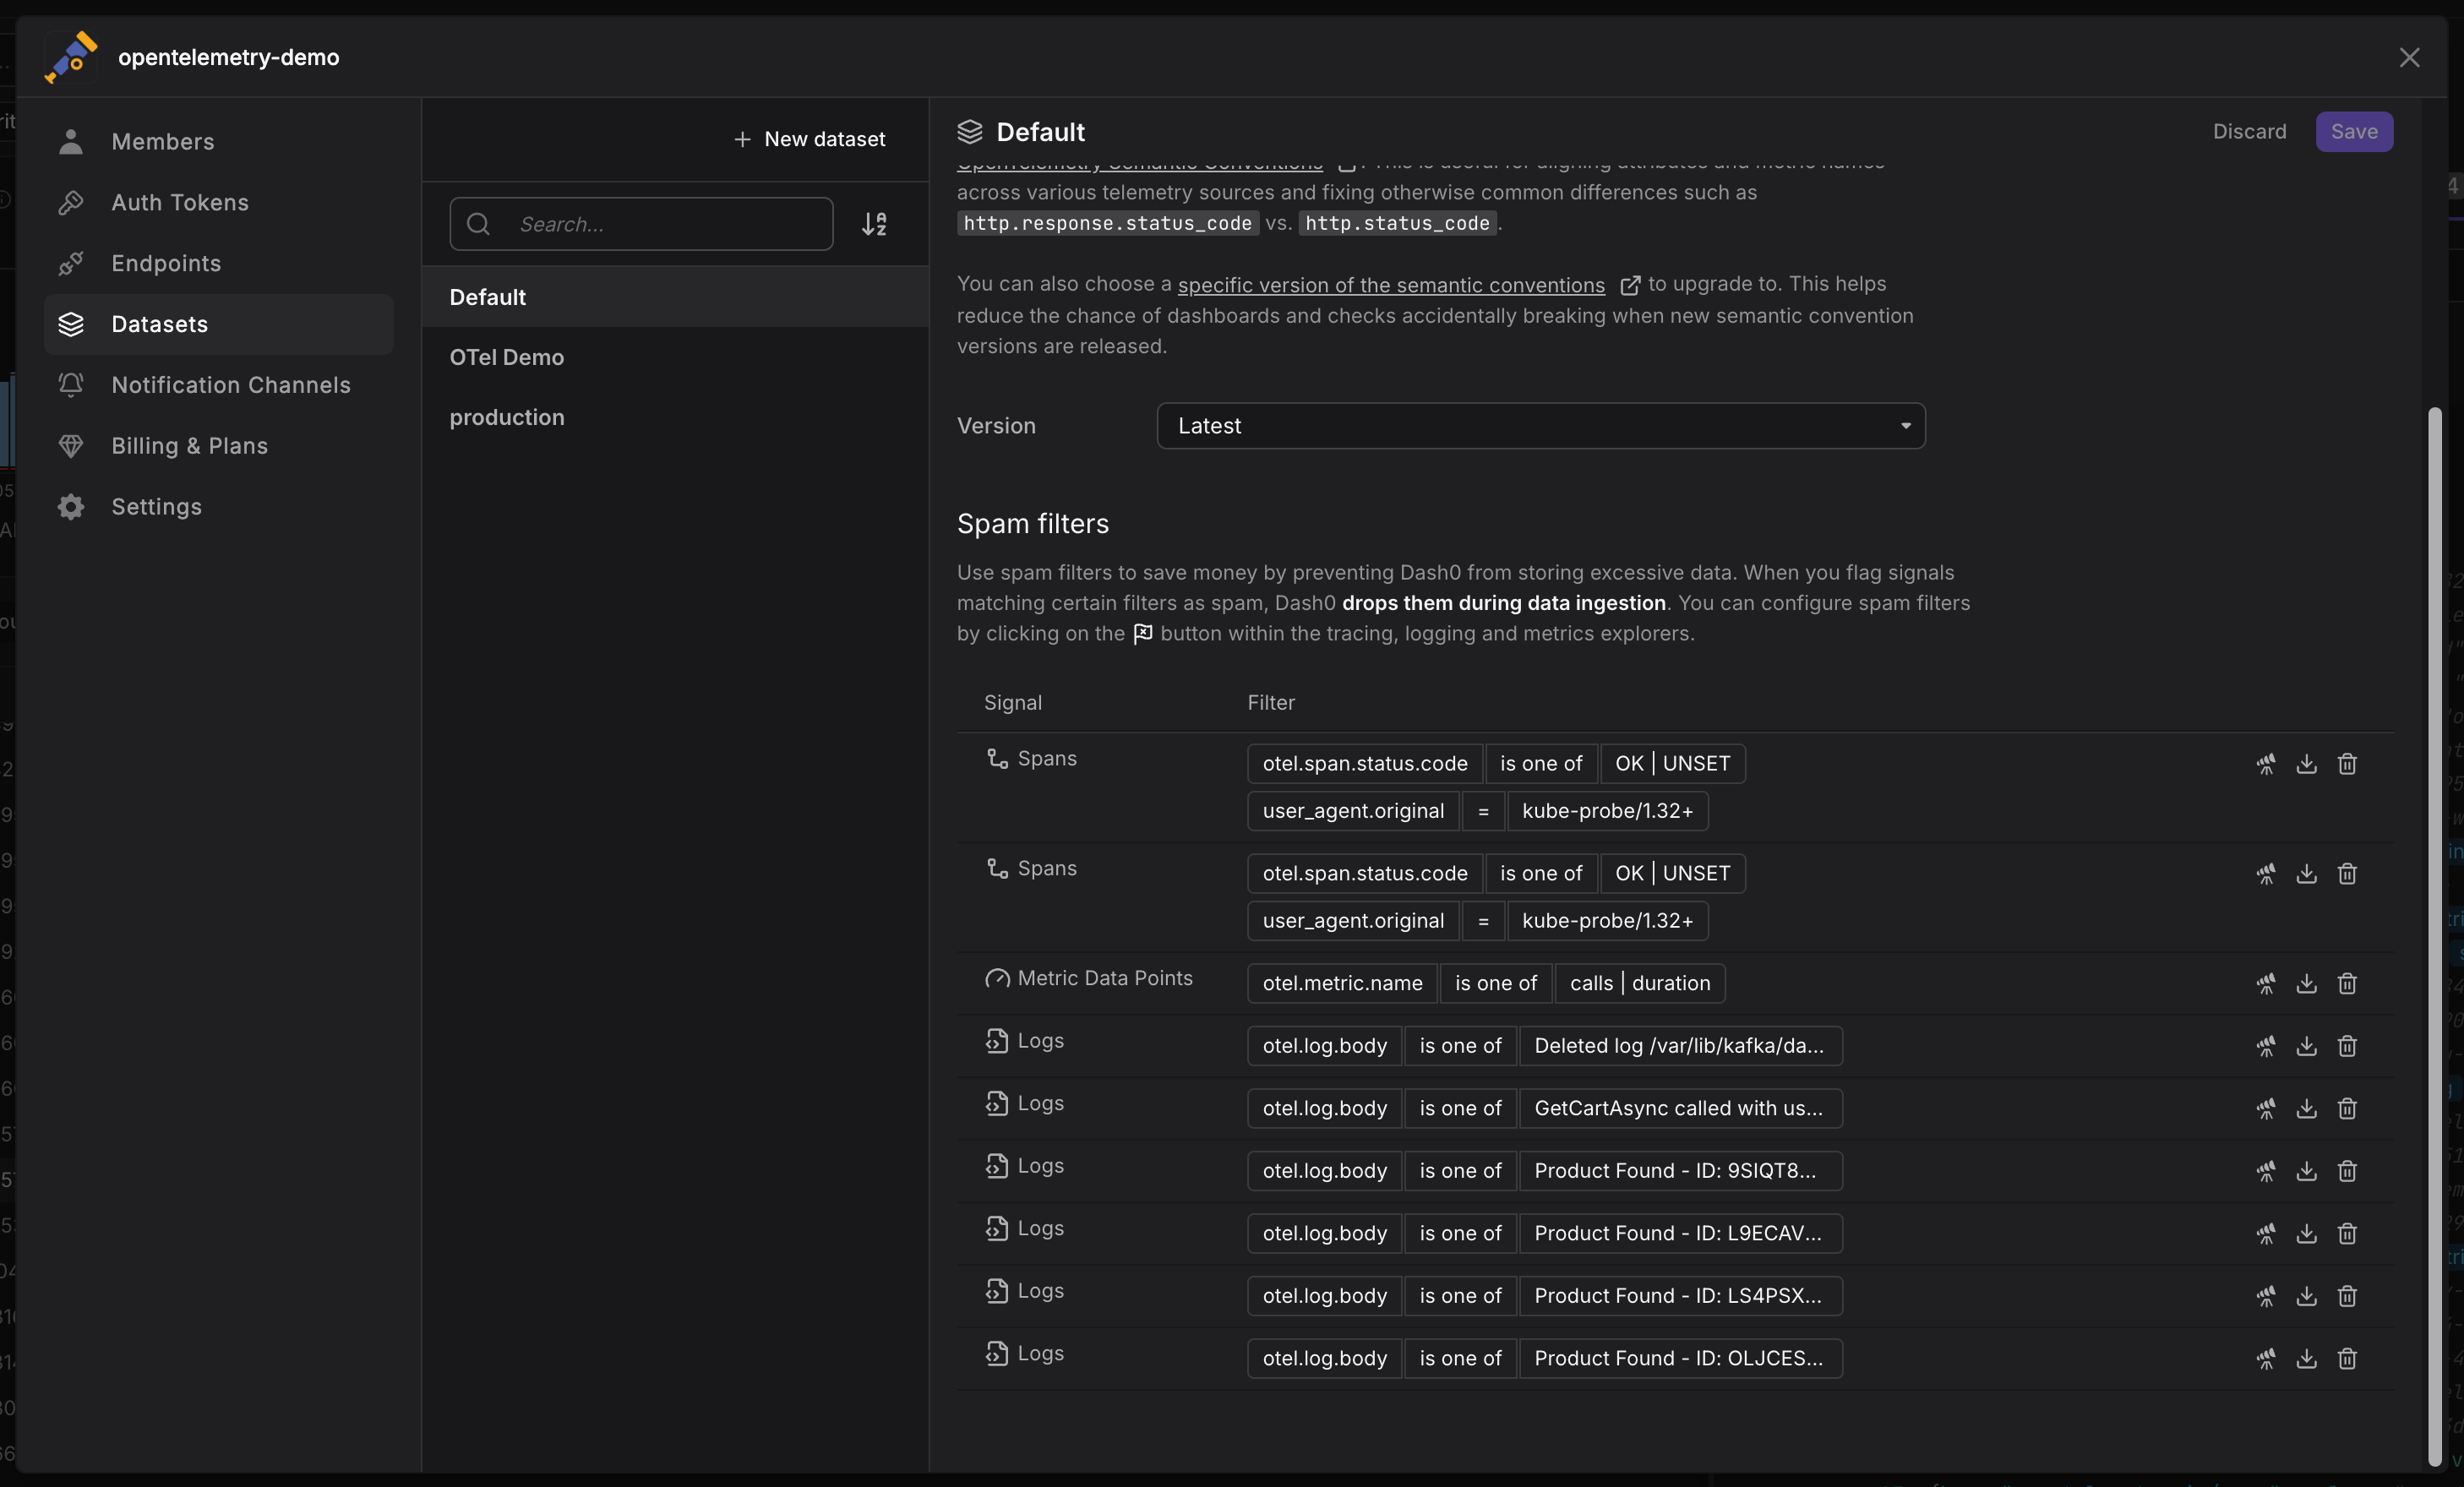Click the Save button
The height and width of the screenshot is (1487, 2464).
point(2353,132)
